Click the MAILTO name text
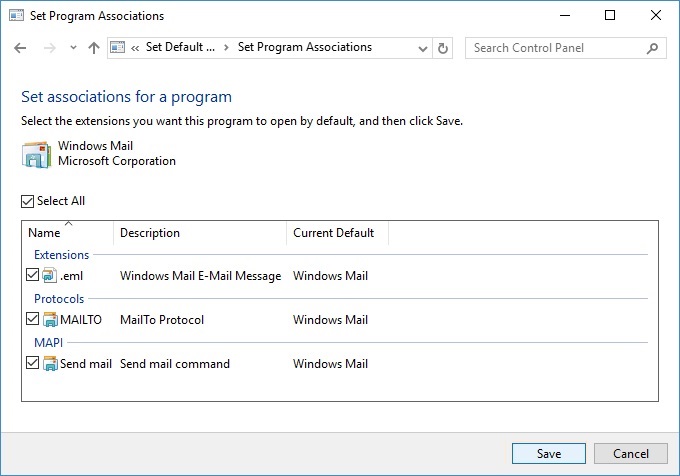The image size is (680, 476). tap(81, 320)
